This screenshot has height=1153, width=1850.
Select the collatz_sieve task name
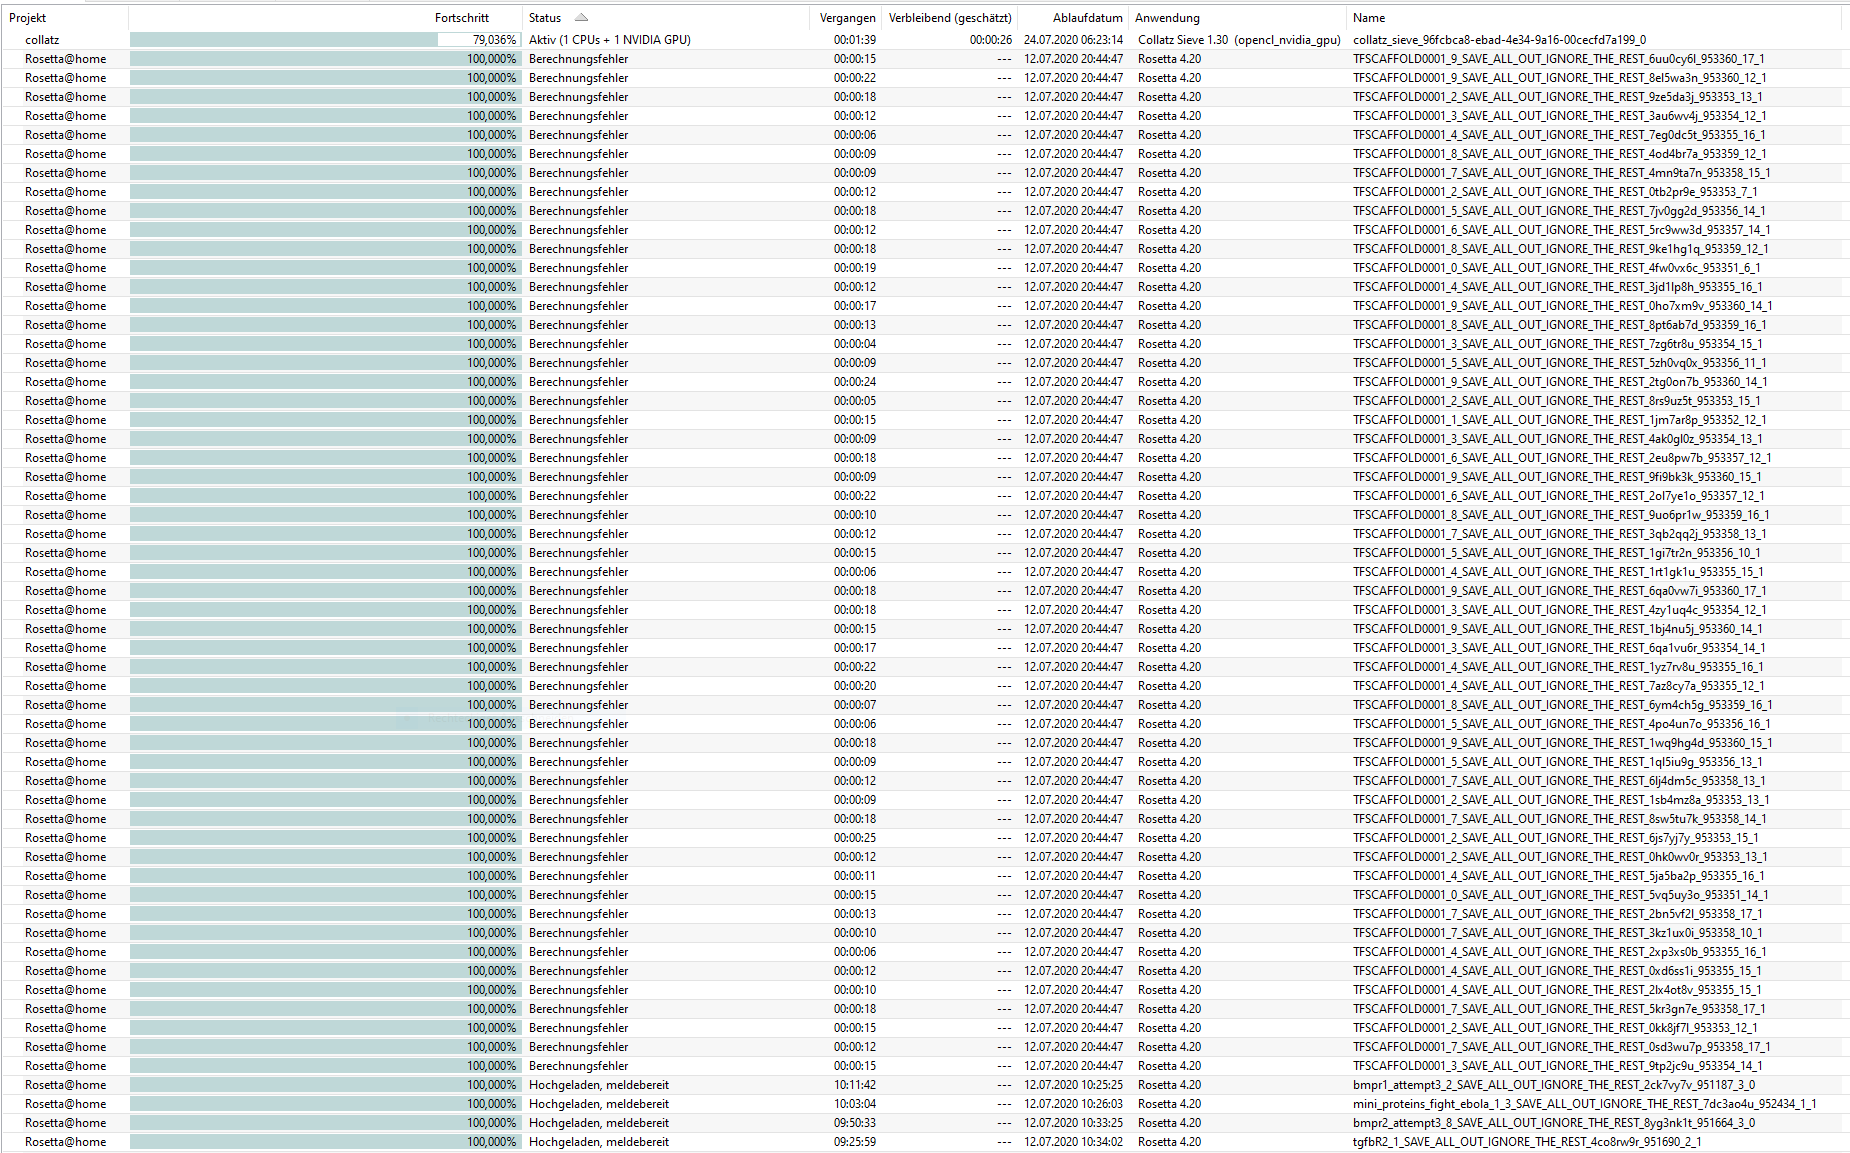pyautogui.click(x=1498, y=40)
